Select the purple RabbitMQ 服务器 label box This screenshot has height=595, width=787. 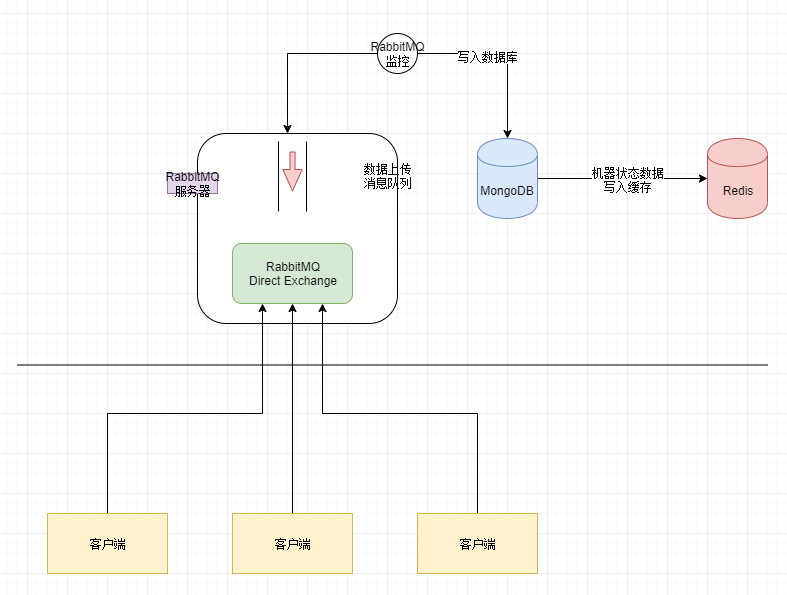click(x=192, y=184)
